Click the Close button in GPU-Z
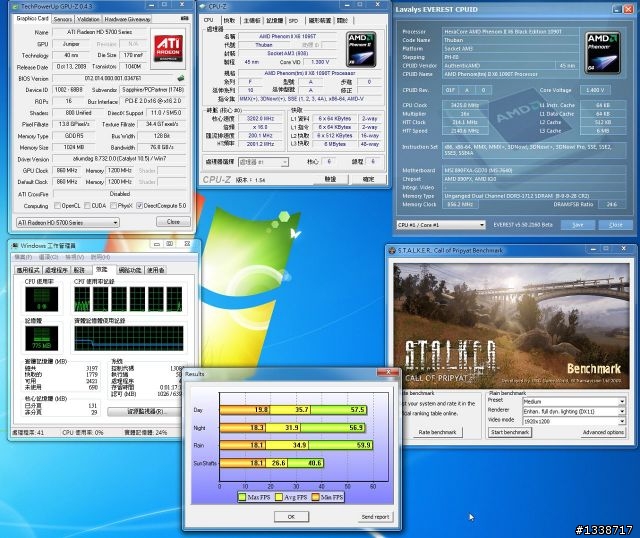Screen dimensions: 640x538 (173, 222)
